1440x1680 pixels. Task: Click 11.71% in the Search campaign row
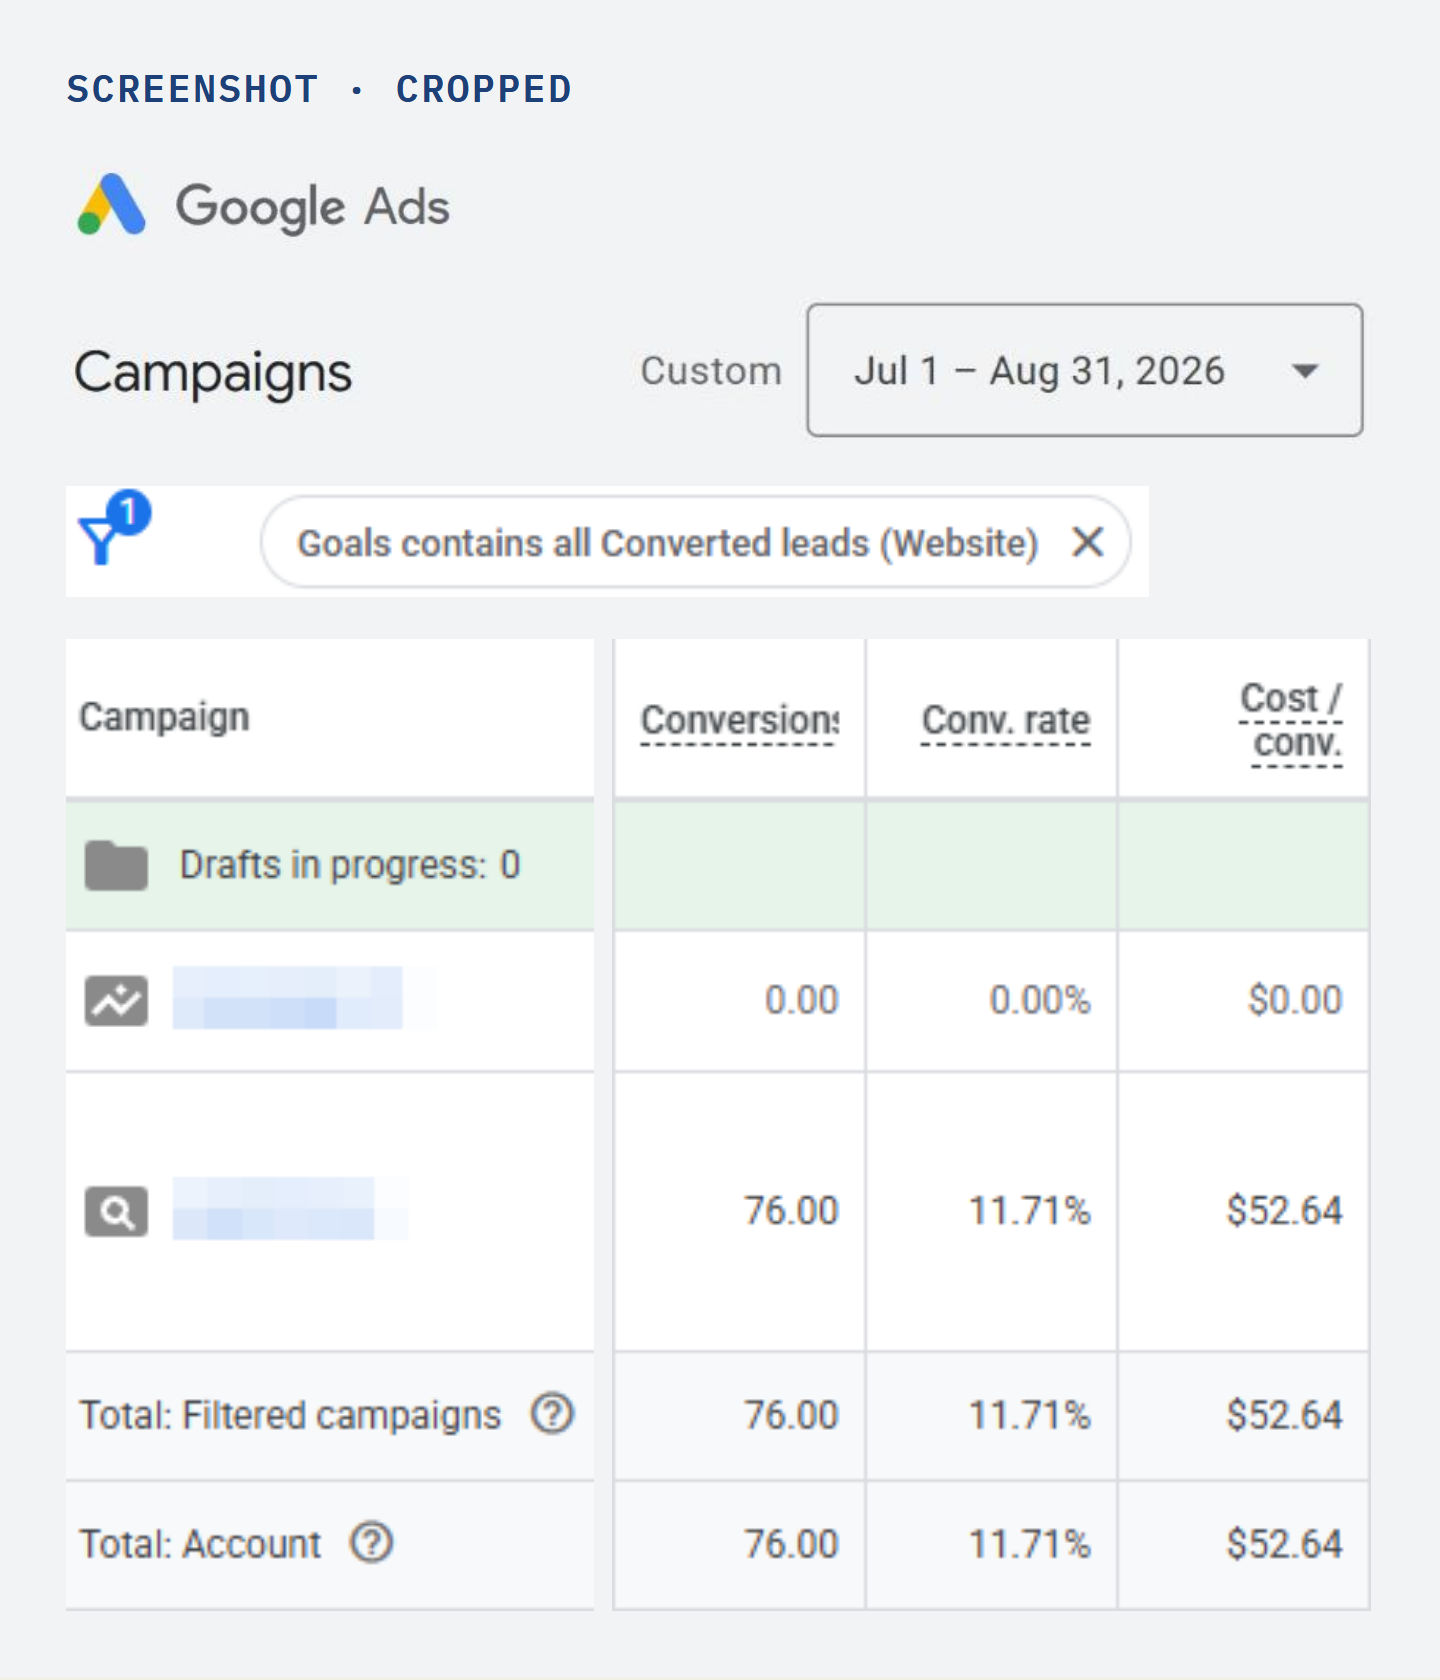pos(1030,1211)
